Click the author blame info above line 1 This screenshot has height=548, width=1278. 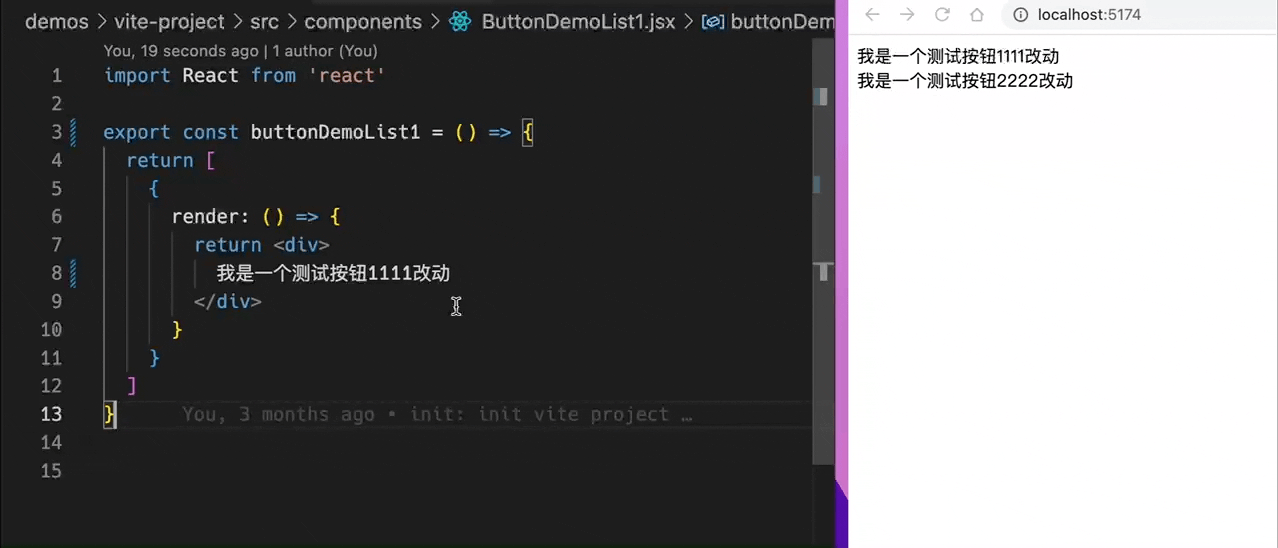[x=240, y=50]
